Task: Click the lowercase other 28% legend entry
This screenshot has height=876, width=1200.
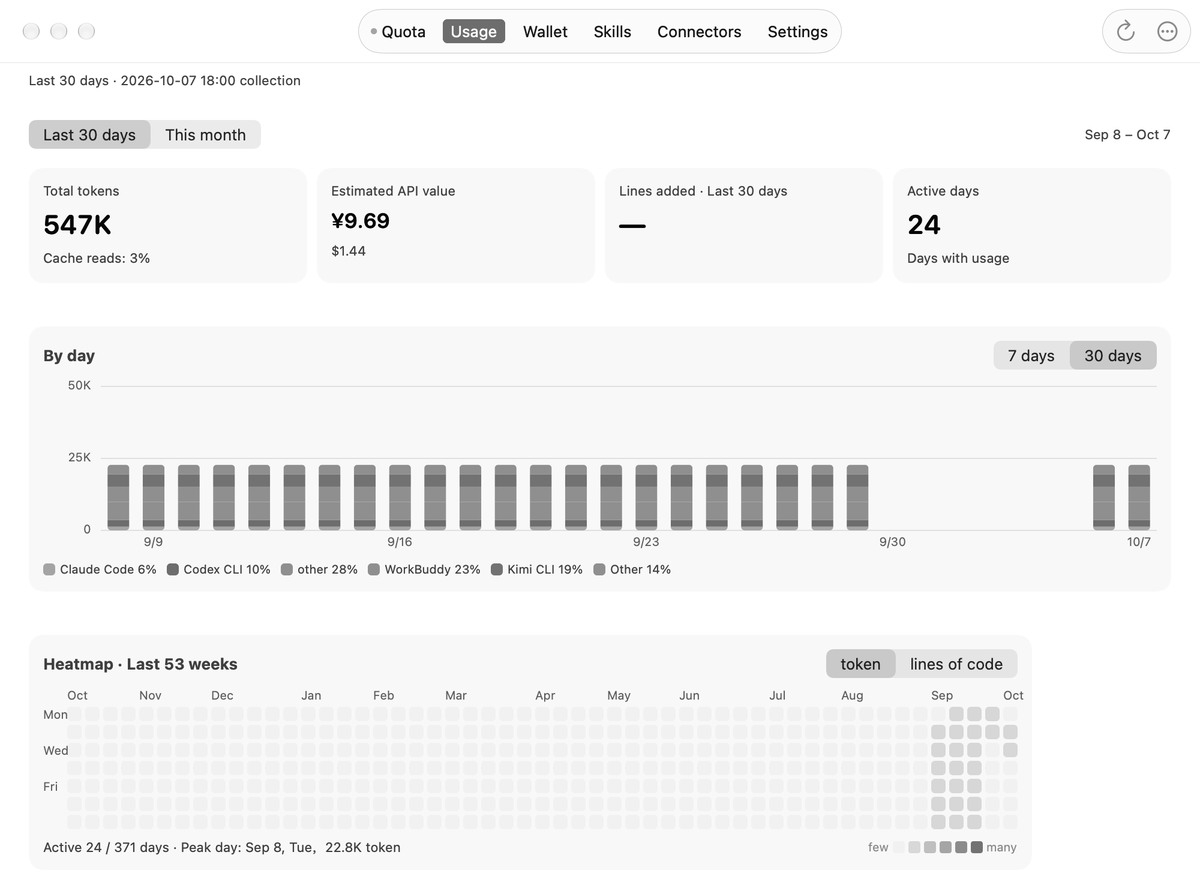Action: (319, 569)
